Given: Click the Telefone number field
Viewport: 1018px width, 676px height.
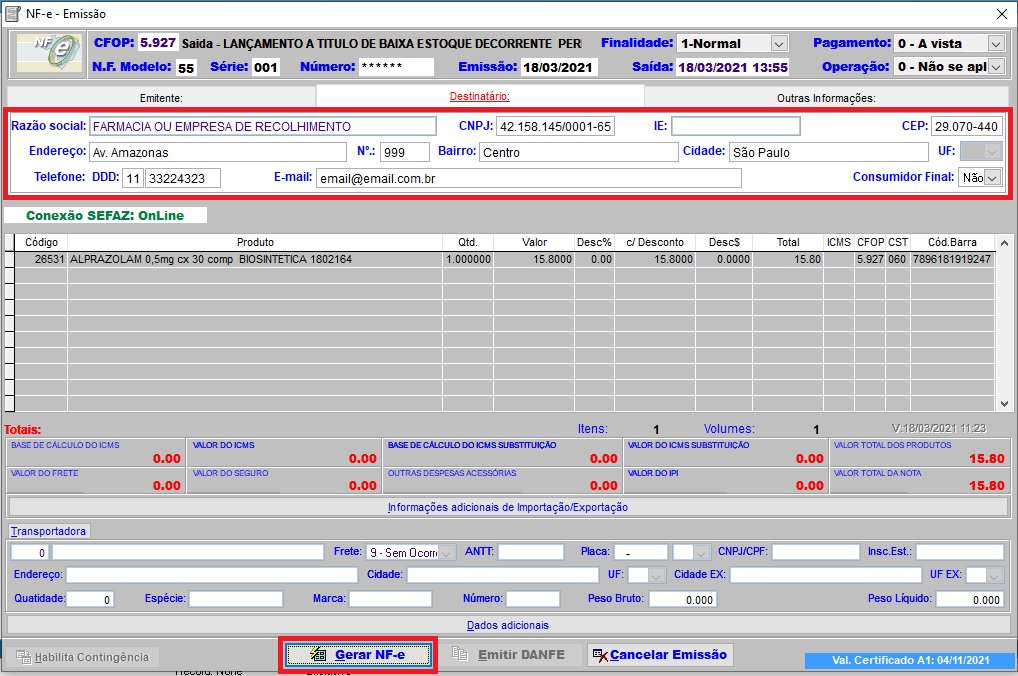Looking at the screenshot, I should 183,178.
